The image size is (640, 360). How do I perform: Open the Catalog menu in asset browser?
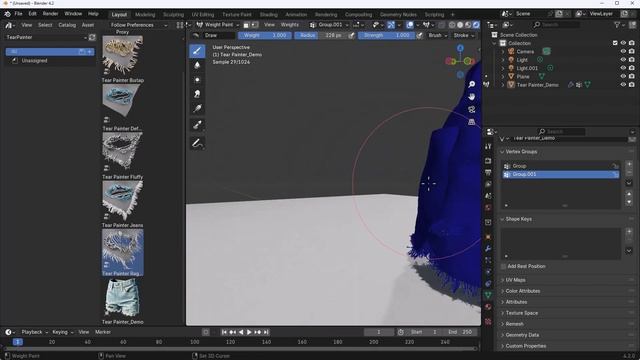click(67, 25)
